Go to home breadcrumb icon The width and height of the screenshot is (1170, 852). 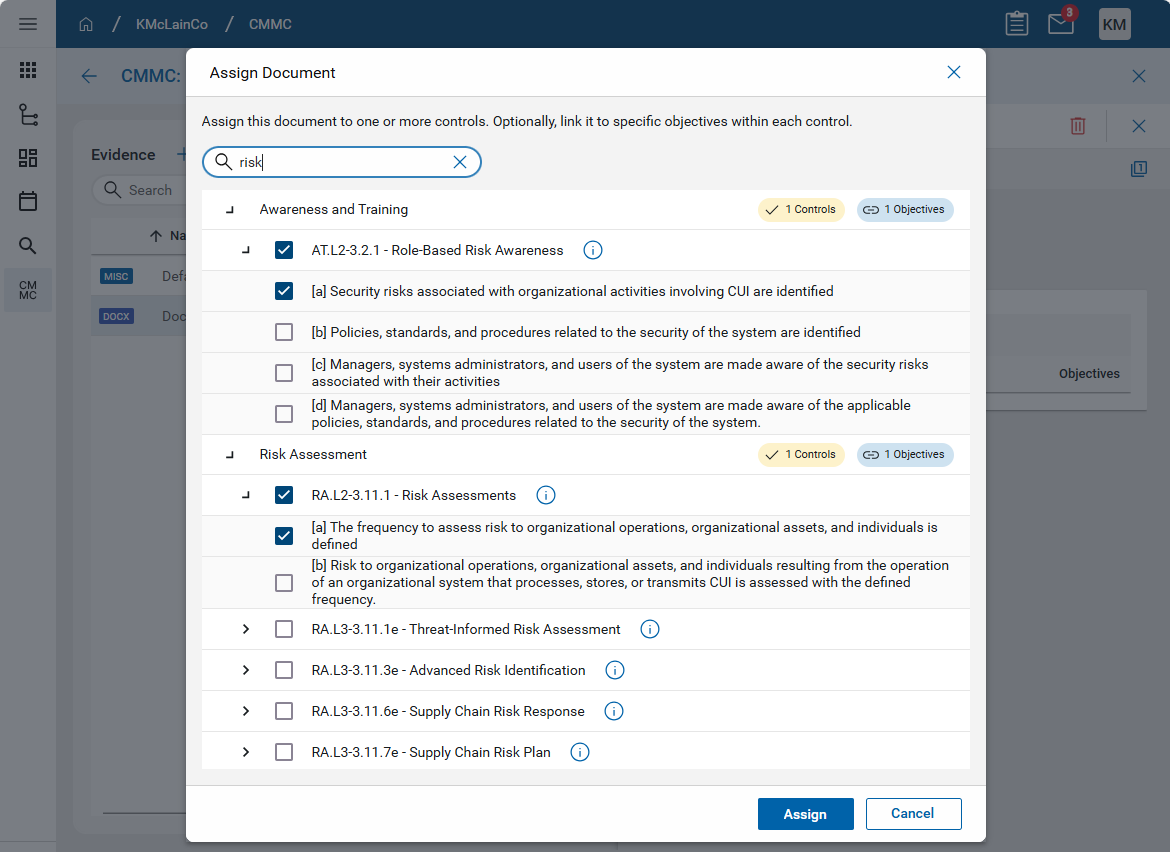[86, 24]
